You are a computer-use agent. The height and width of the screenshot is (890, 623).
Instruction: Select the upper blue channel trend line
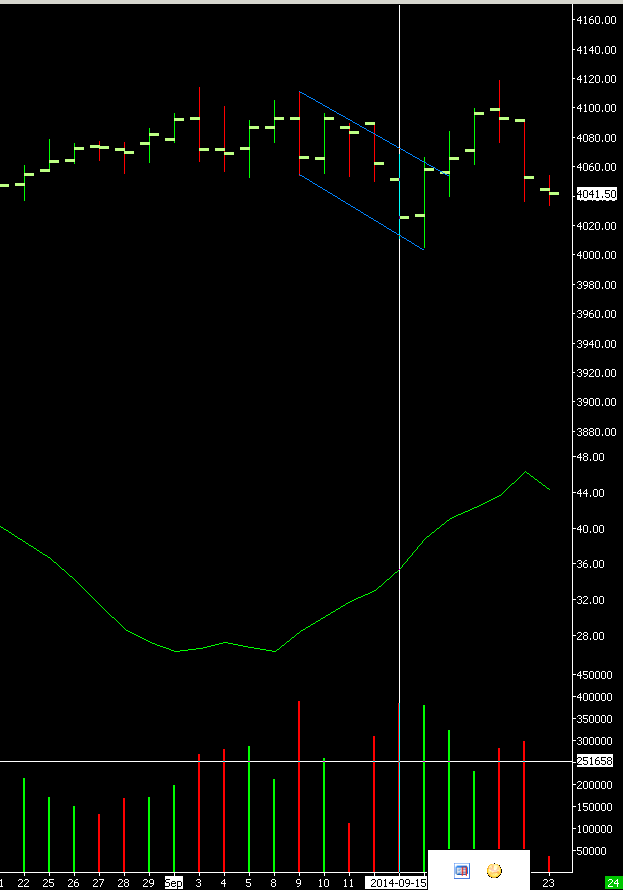click(374, 134)
